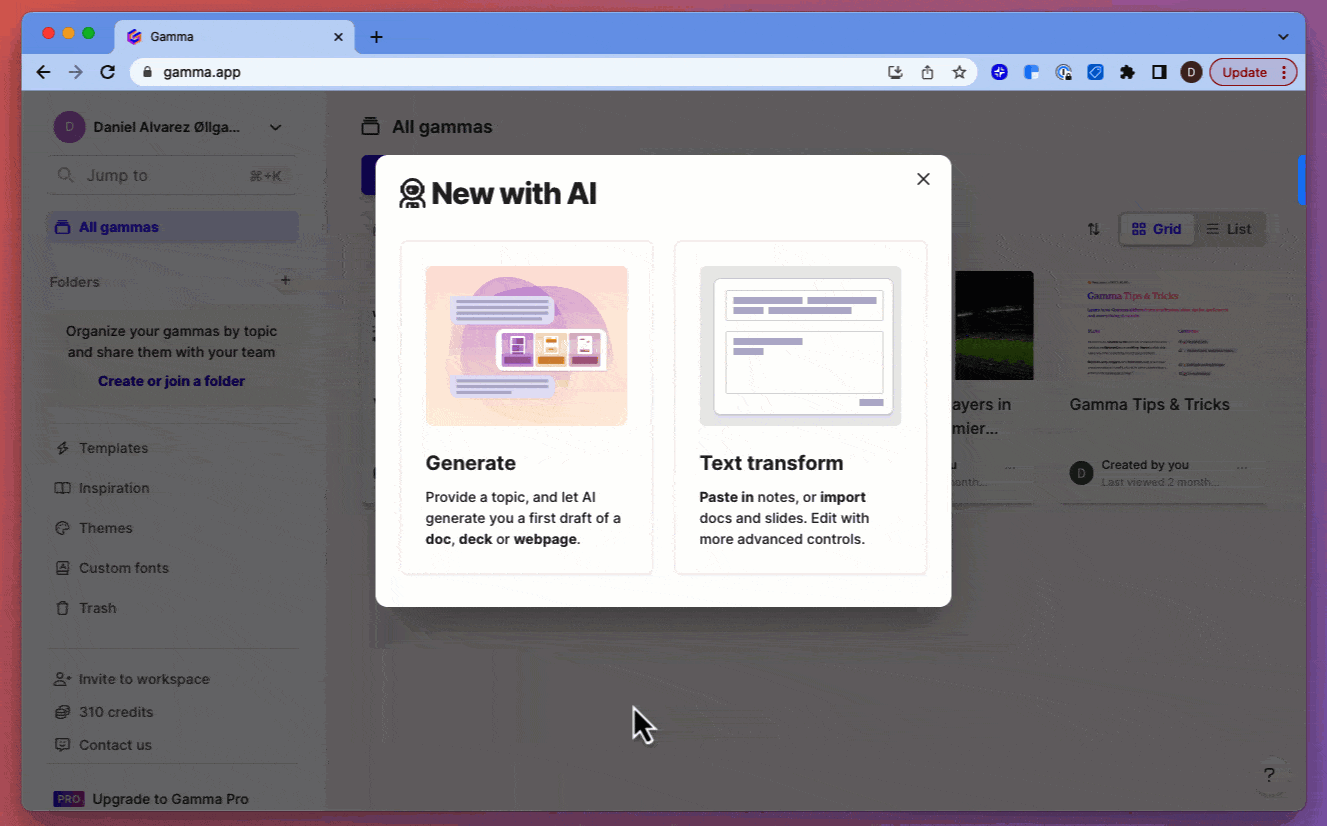Select the Gamma browser tab
This screenshot has width=1327, height=826.
(235, 37)
